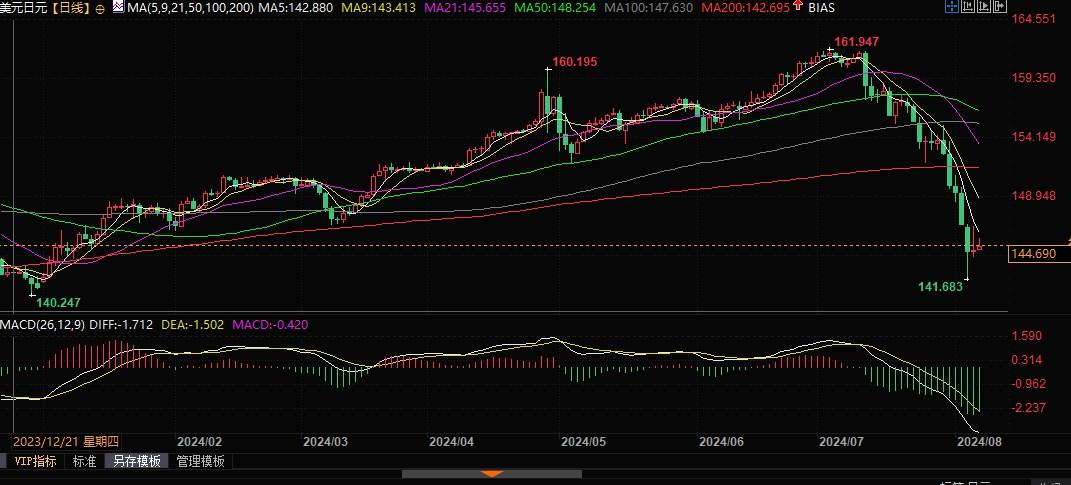1071x485 pixels.
Task: Open MA(5,9,21,50,100,200) indicator settings
Action: pos(183,8)
